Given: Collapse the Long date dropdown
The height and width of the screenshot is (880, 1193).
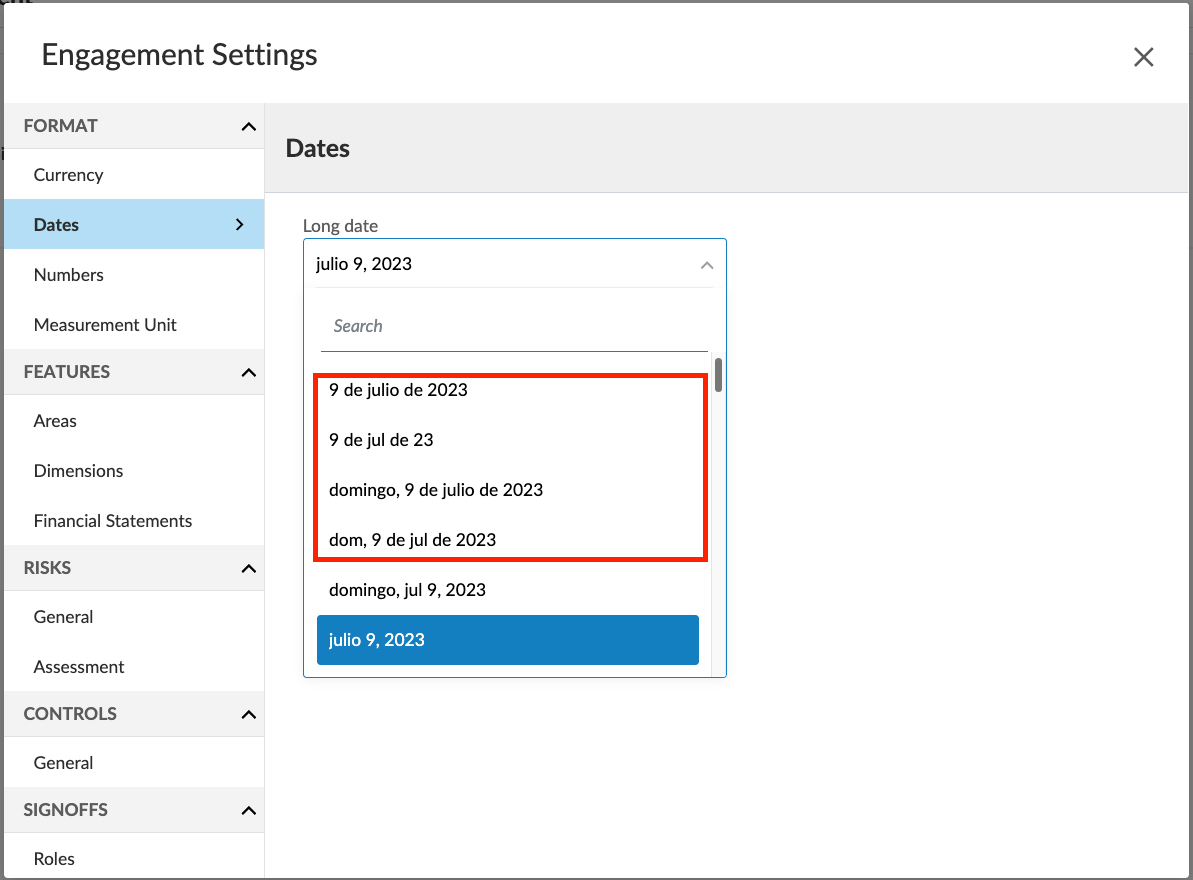Looking at the screenshot, I should pyautogui.click(x=707, y=265).
